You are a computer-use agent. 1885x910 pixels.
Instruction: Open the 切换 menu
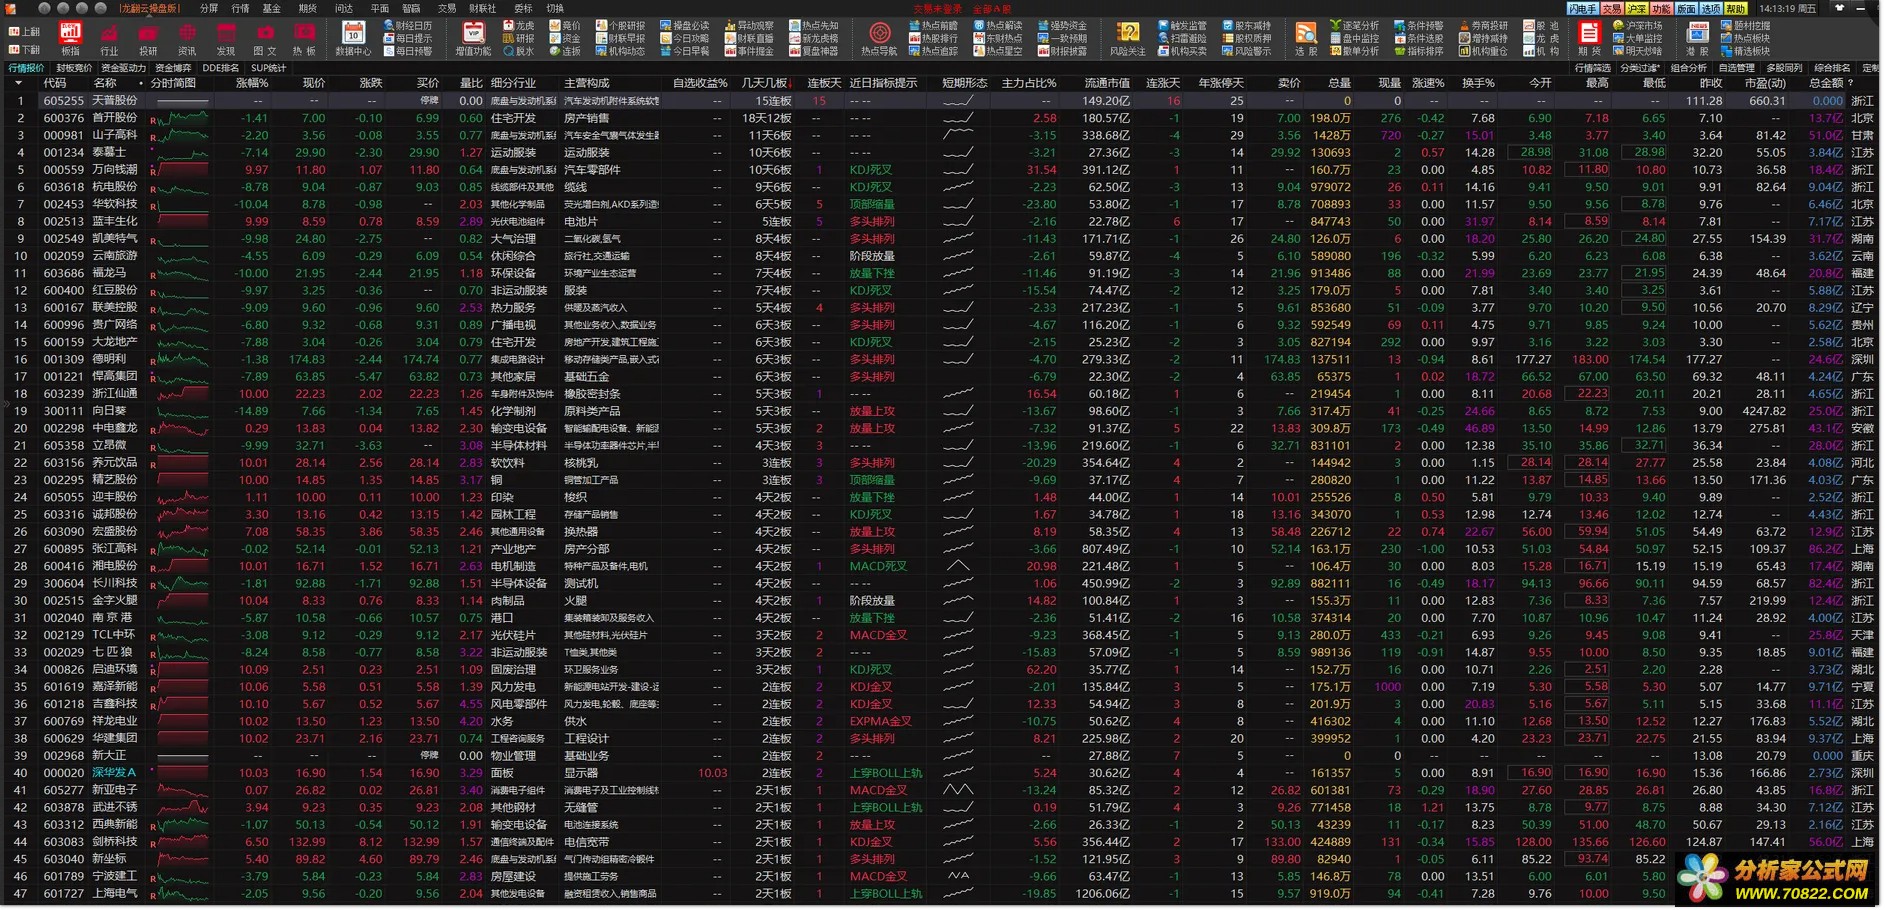[555, 8]
